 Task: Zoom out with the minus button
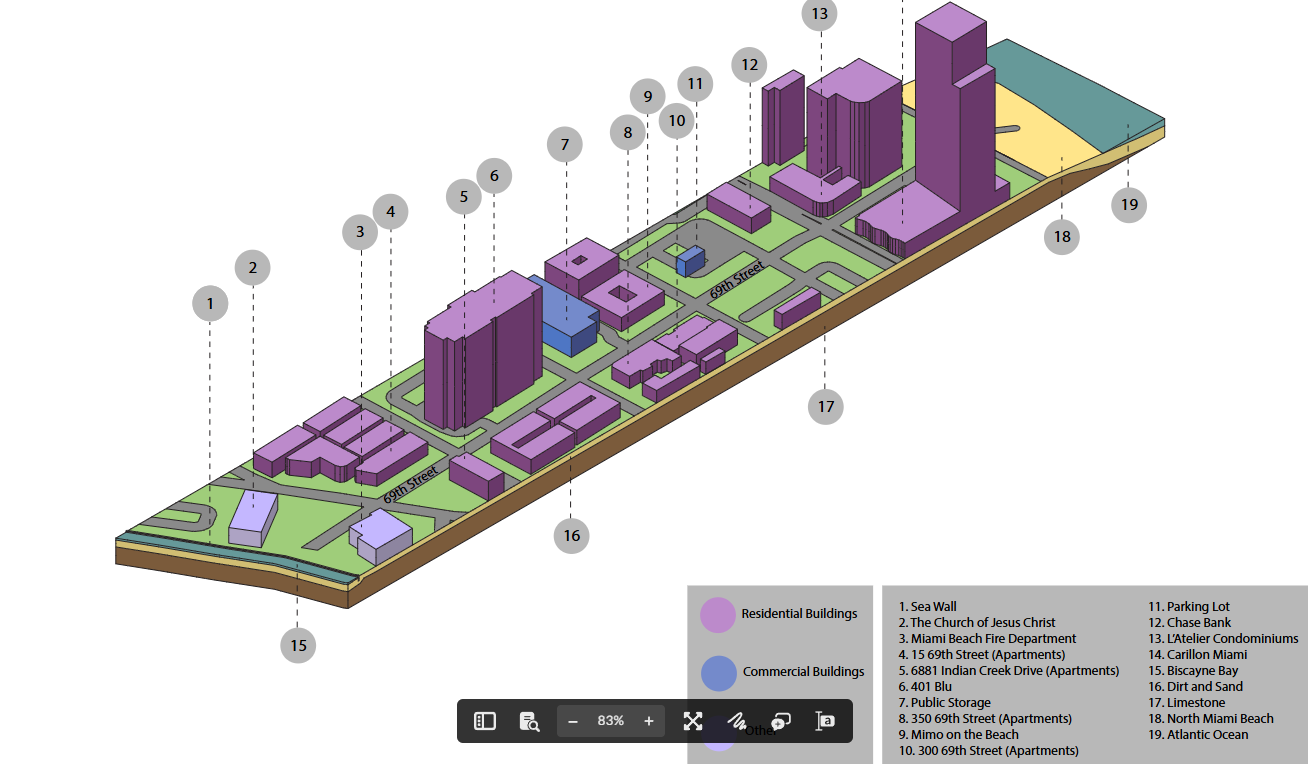click(x=573, y=721)
